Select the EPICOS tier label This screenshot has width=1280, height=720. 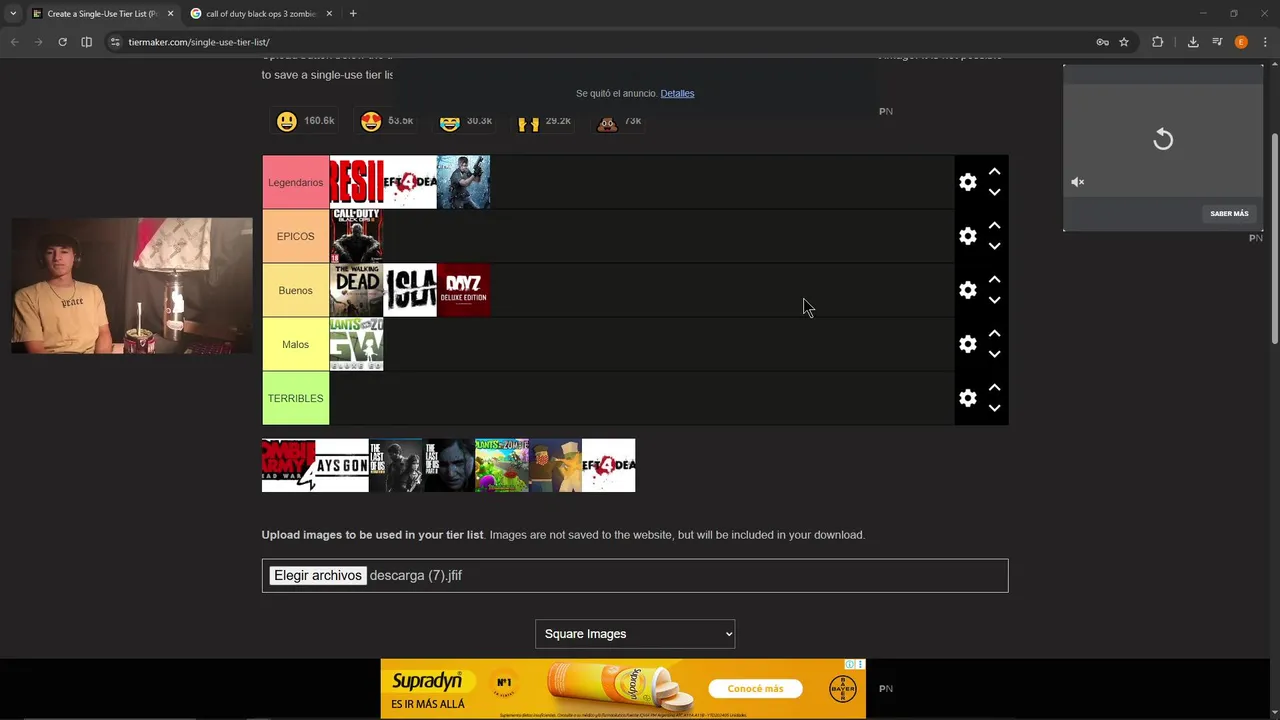coord(295,236)
